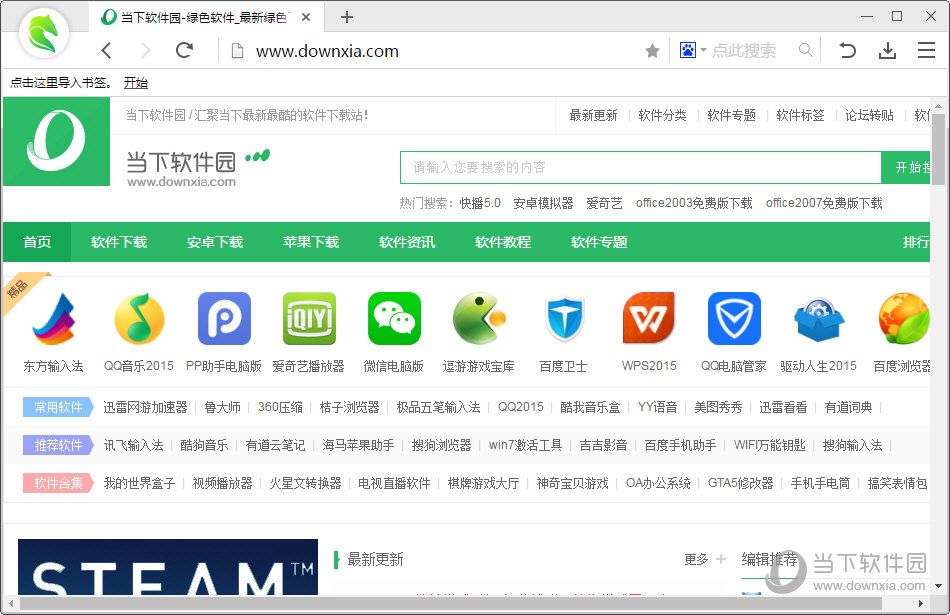Open the 讯飞输入法 link
950x615 pixels.
133,445
